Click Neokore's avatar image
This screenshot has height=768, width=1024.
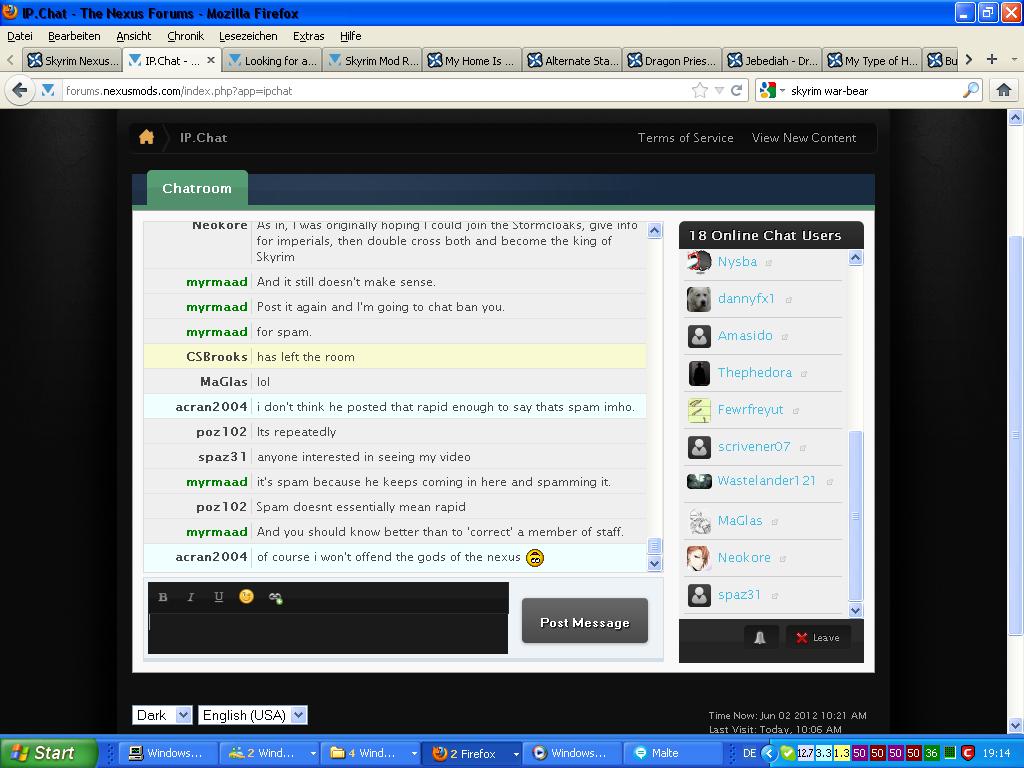tap(699, 558)
